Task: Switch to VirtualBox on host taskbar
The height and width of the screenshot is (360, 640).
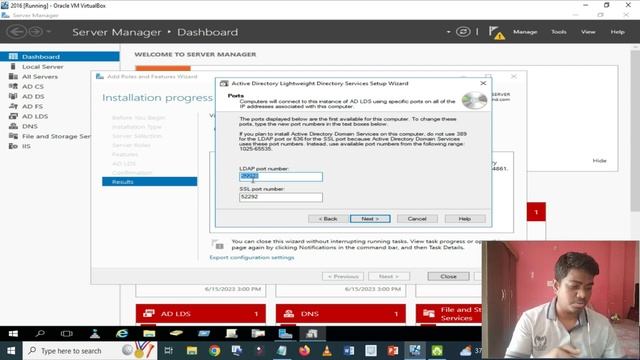Action: point(415,351)
